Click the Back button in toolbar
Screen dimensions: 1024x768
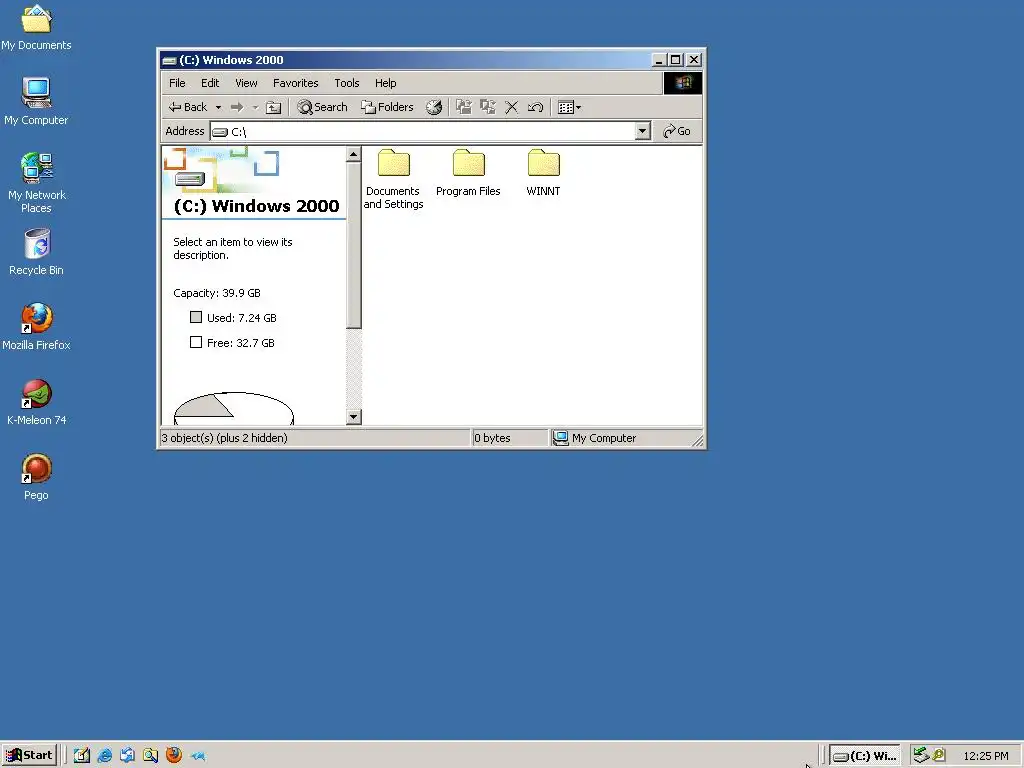tap(187, 107)
